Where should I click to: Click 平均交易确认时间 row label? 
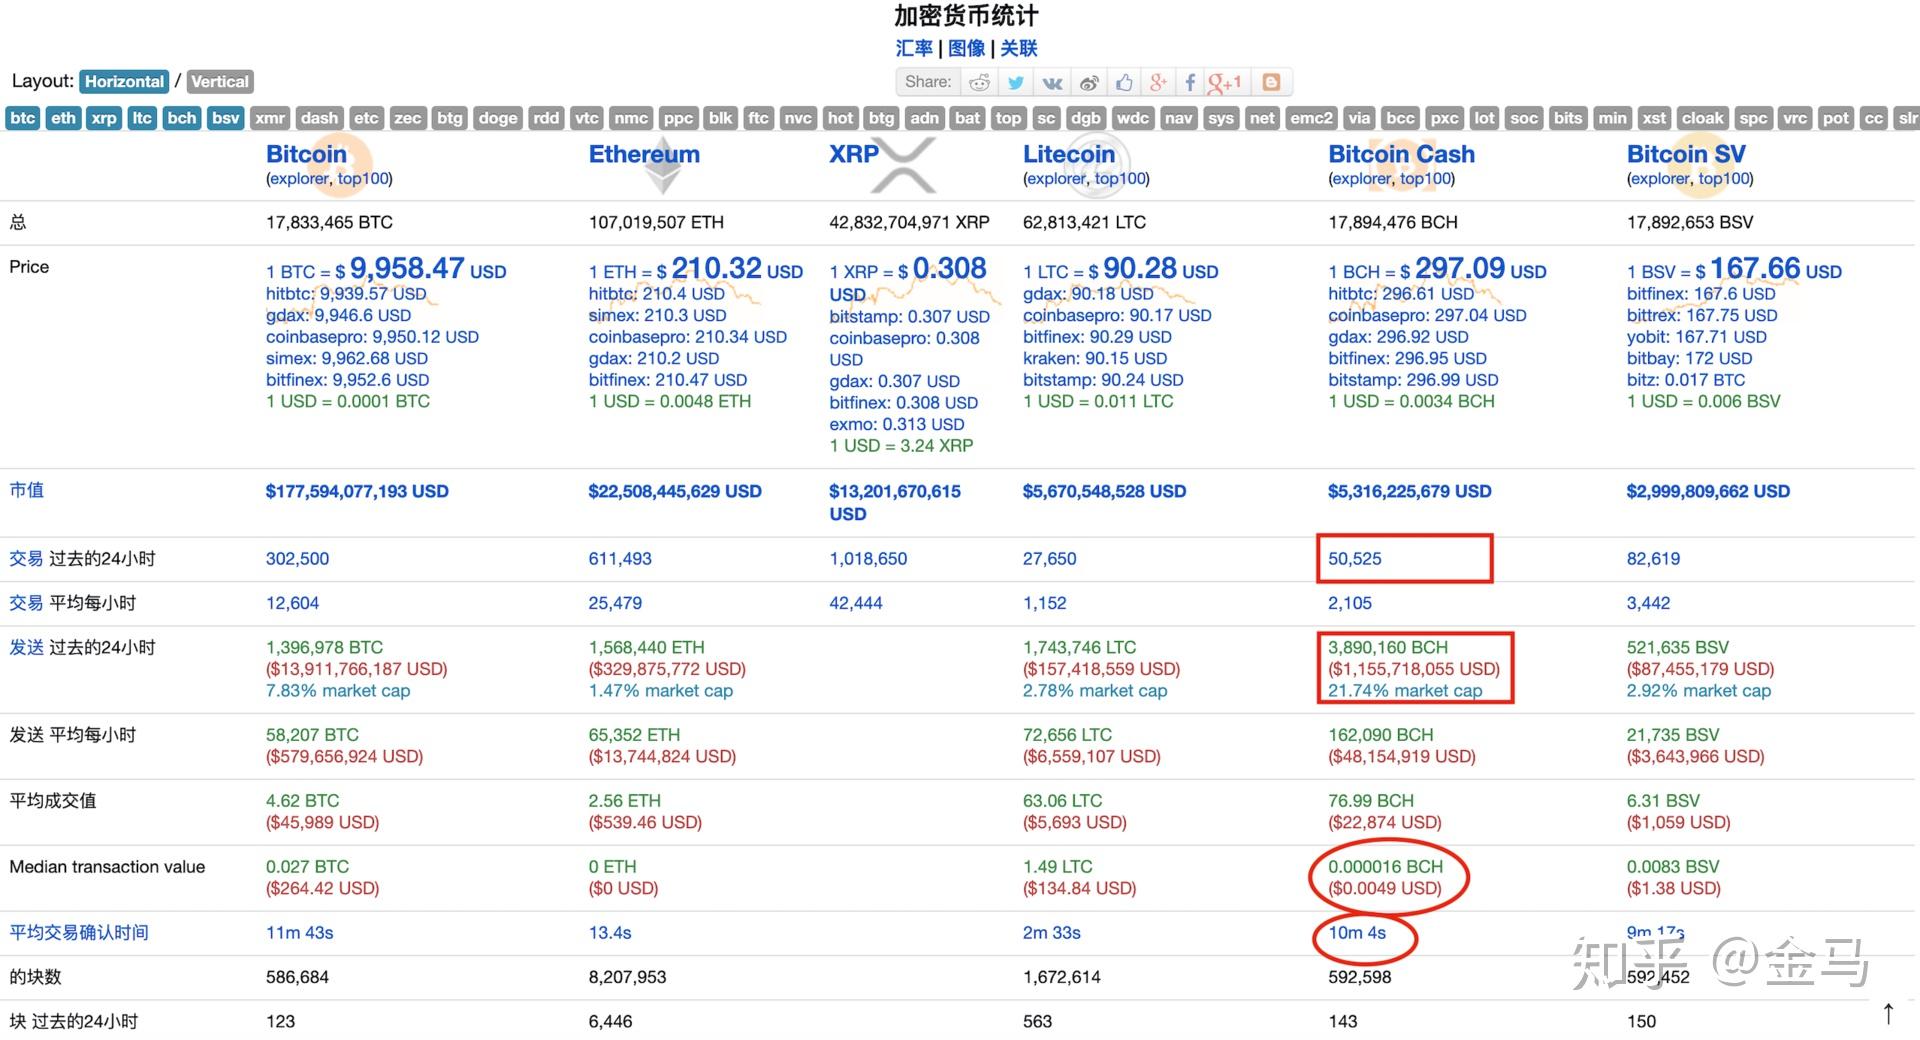point(79,933)
